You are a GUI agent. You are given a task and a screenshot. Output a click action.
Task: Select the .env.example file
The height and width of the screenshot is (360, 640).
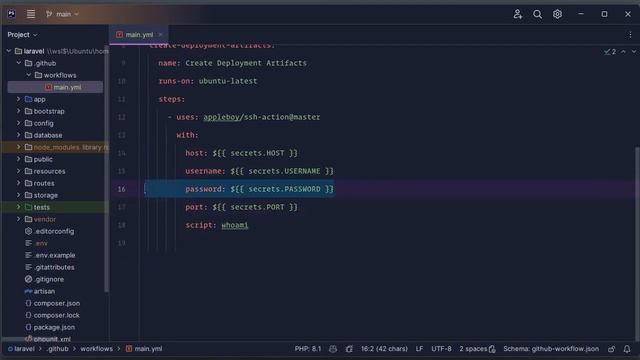click(50, 255)
